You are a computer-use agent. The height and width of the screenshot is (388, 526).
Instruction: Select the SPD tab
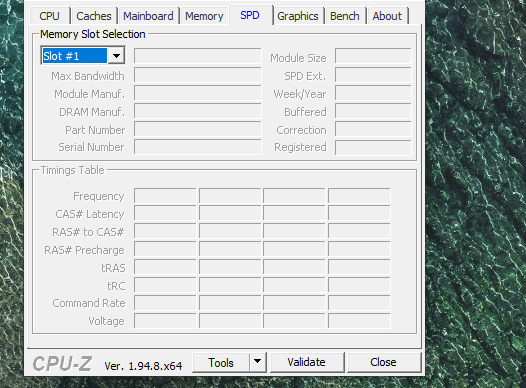point(250,15)
